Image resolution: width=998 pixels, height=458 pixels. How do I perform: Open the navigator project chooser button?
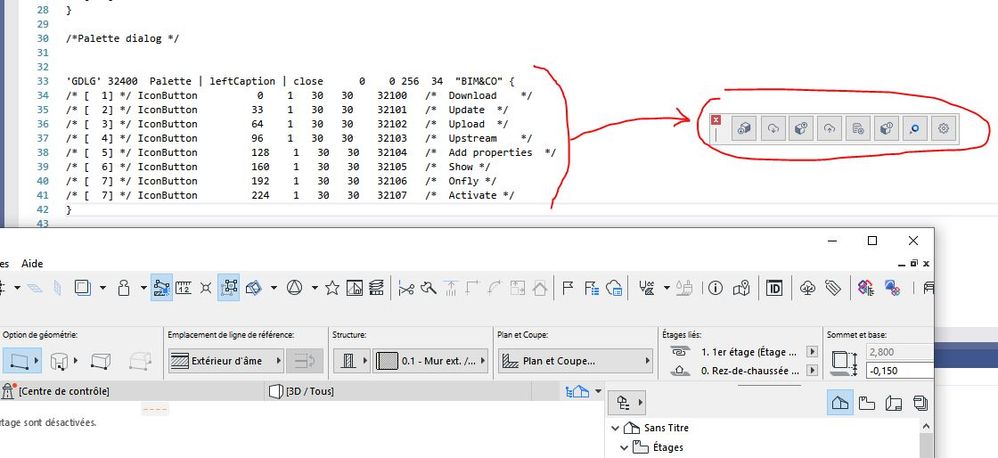coord(628,403)
